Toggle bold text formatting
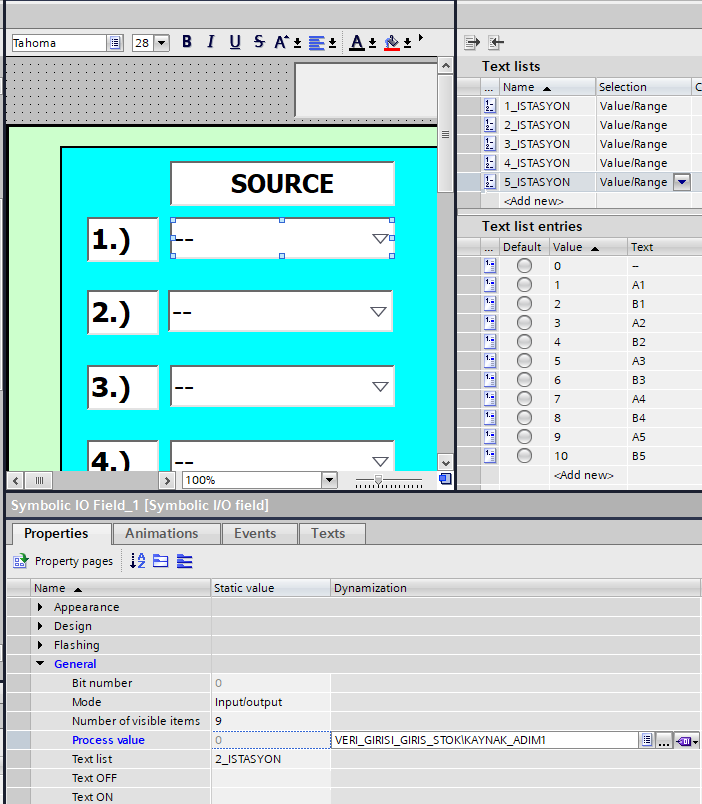 click(x=187, y=42)
